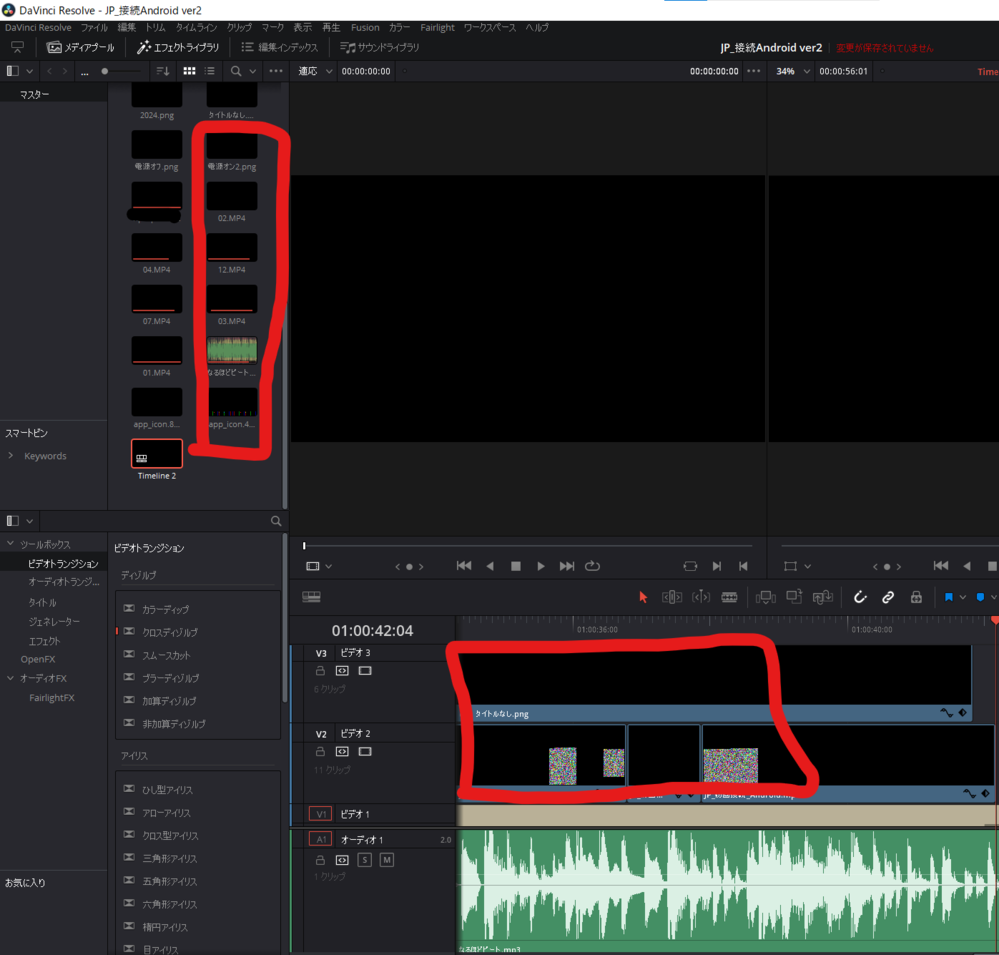This screenshot has width=999, height=955.
Task: Toggle auto track selector on ビデオ 3
Action: 342,671
